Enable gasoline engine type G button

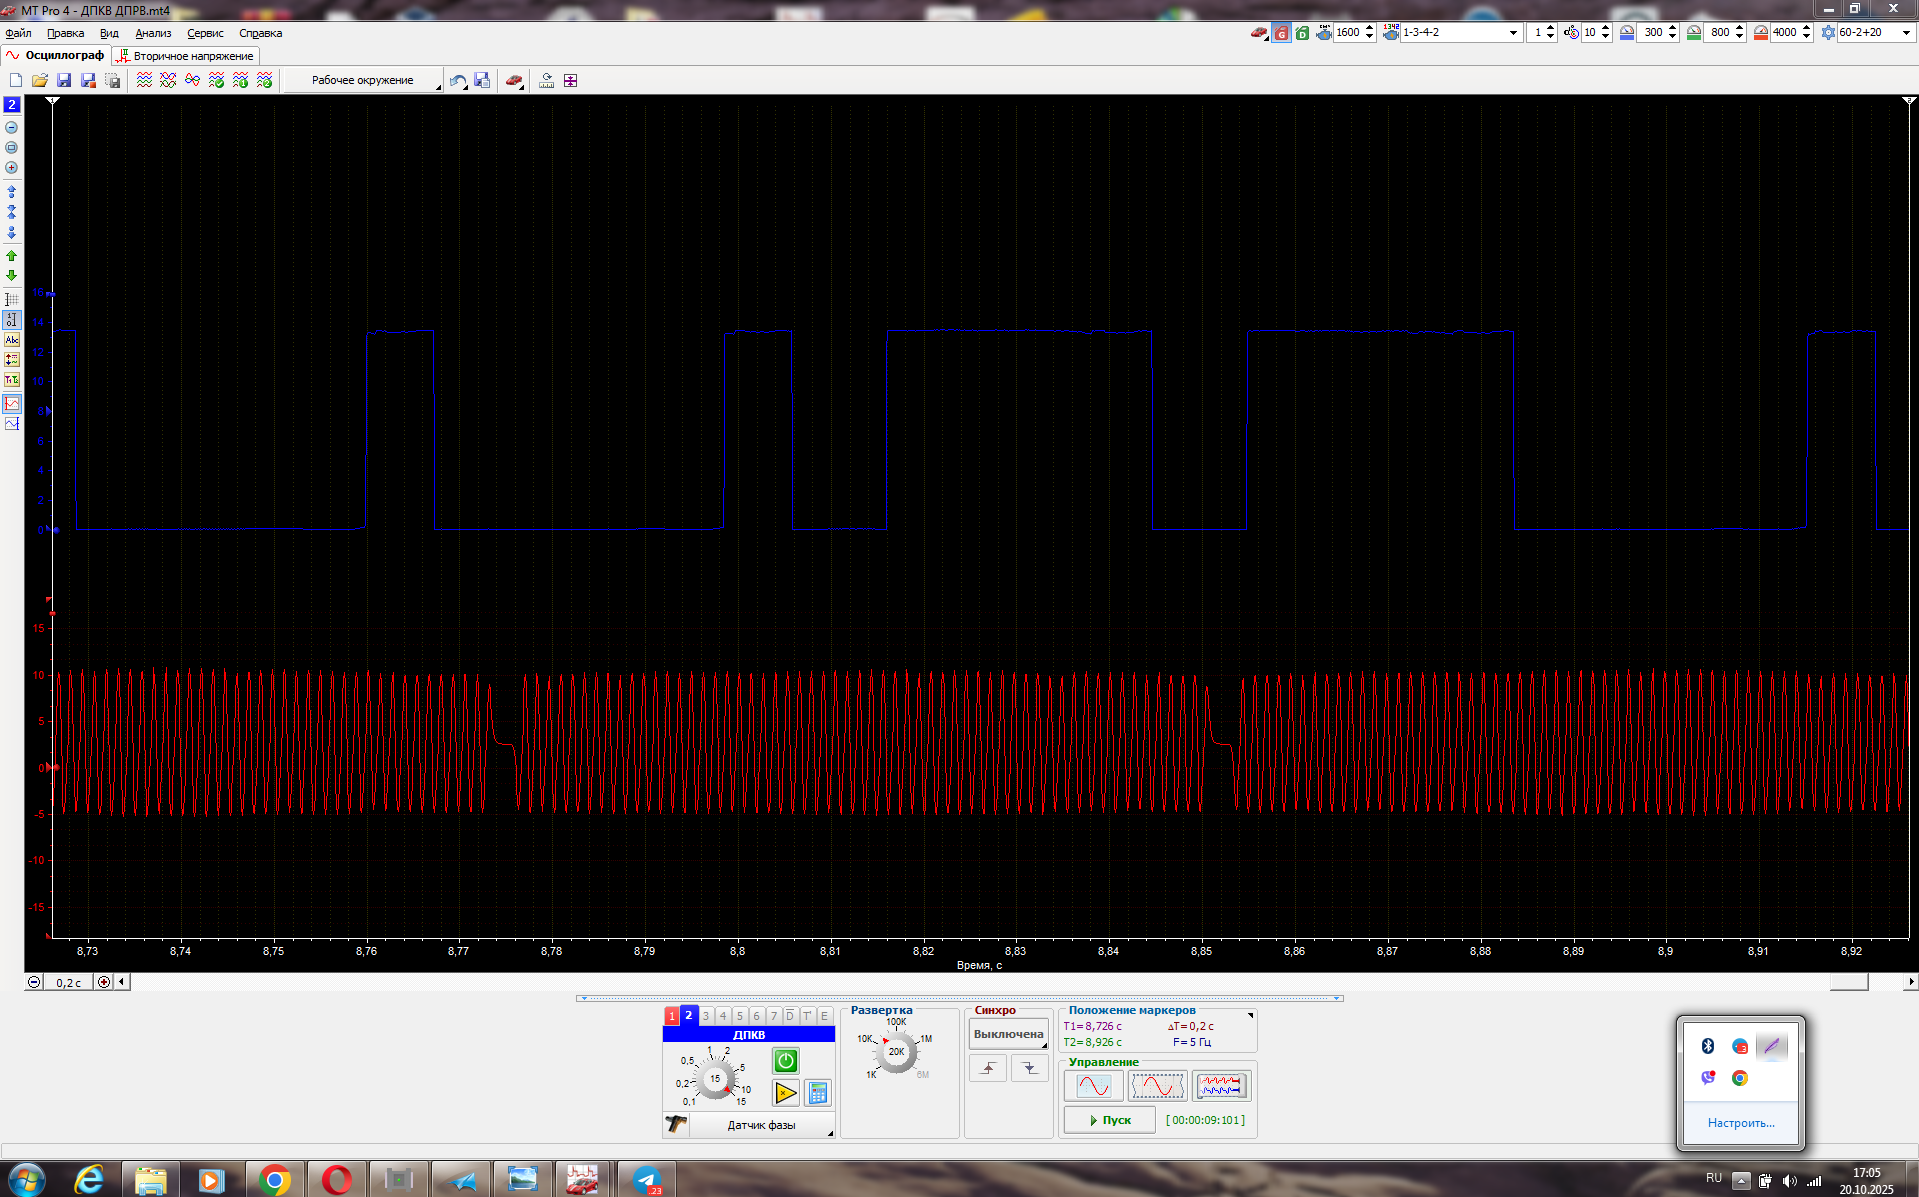point(1281,33)
